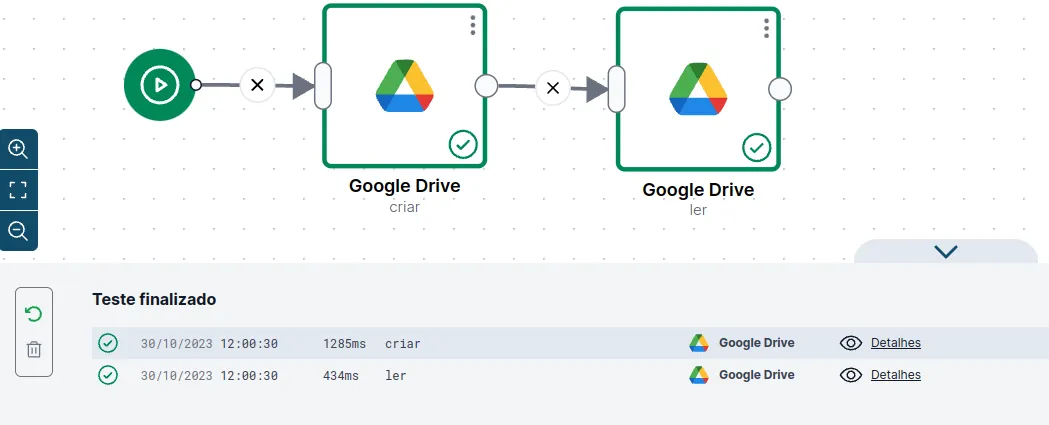Click output port of criar node

486,86
